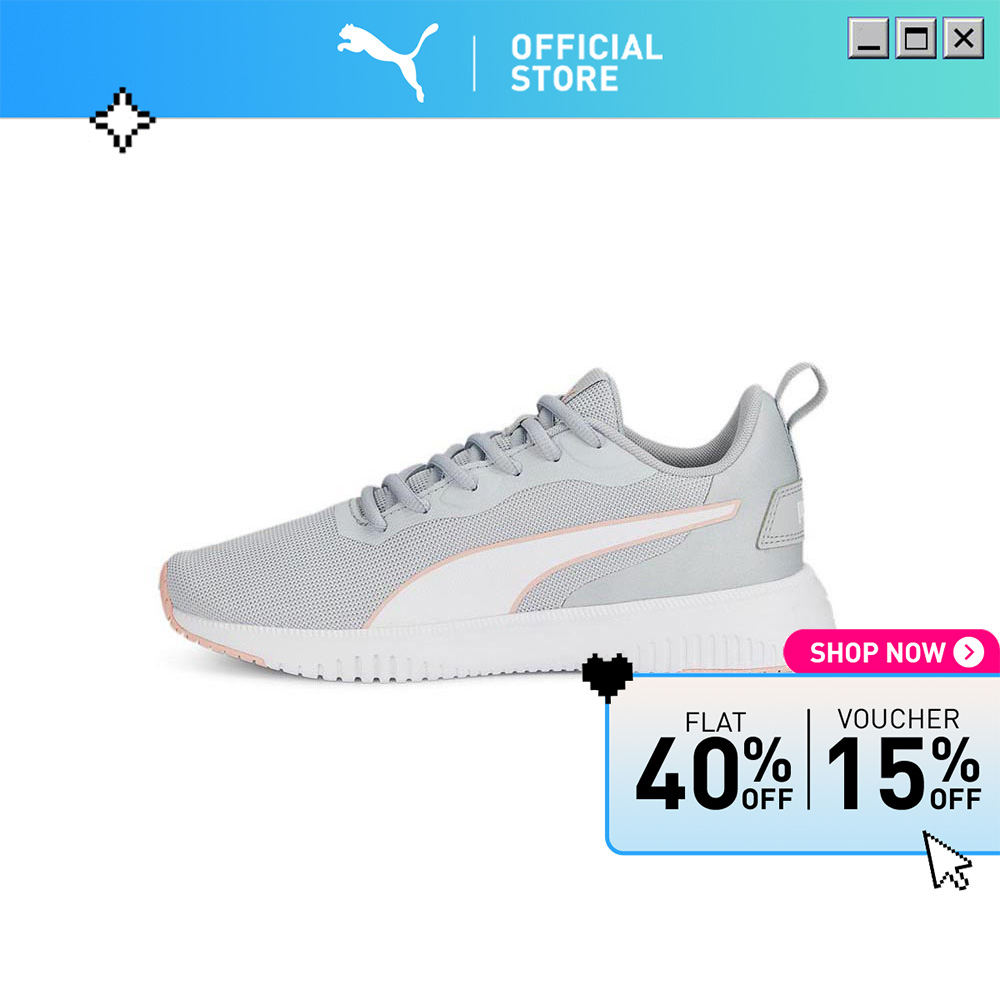This screenshot has height=1000, width=1000.
Task: Click the blue gradient header banner
Action: (x=500, y=59)
